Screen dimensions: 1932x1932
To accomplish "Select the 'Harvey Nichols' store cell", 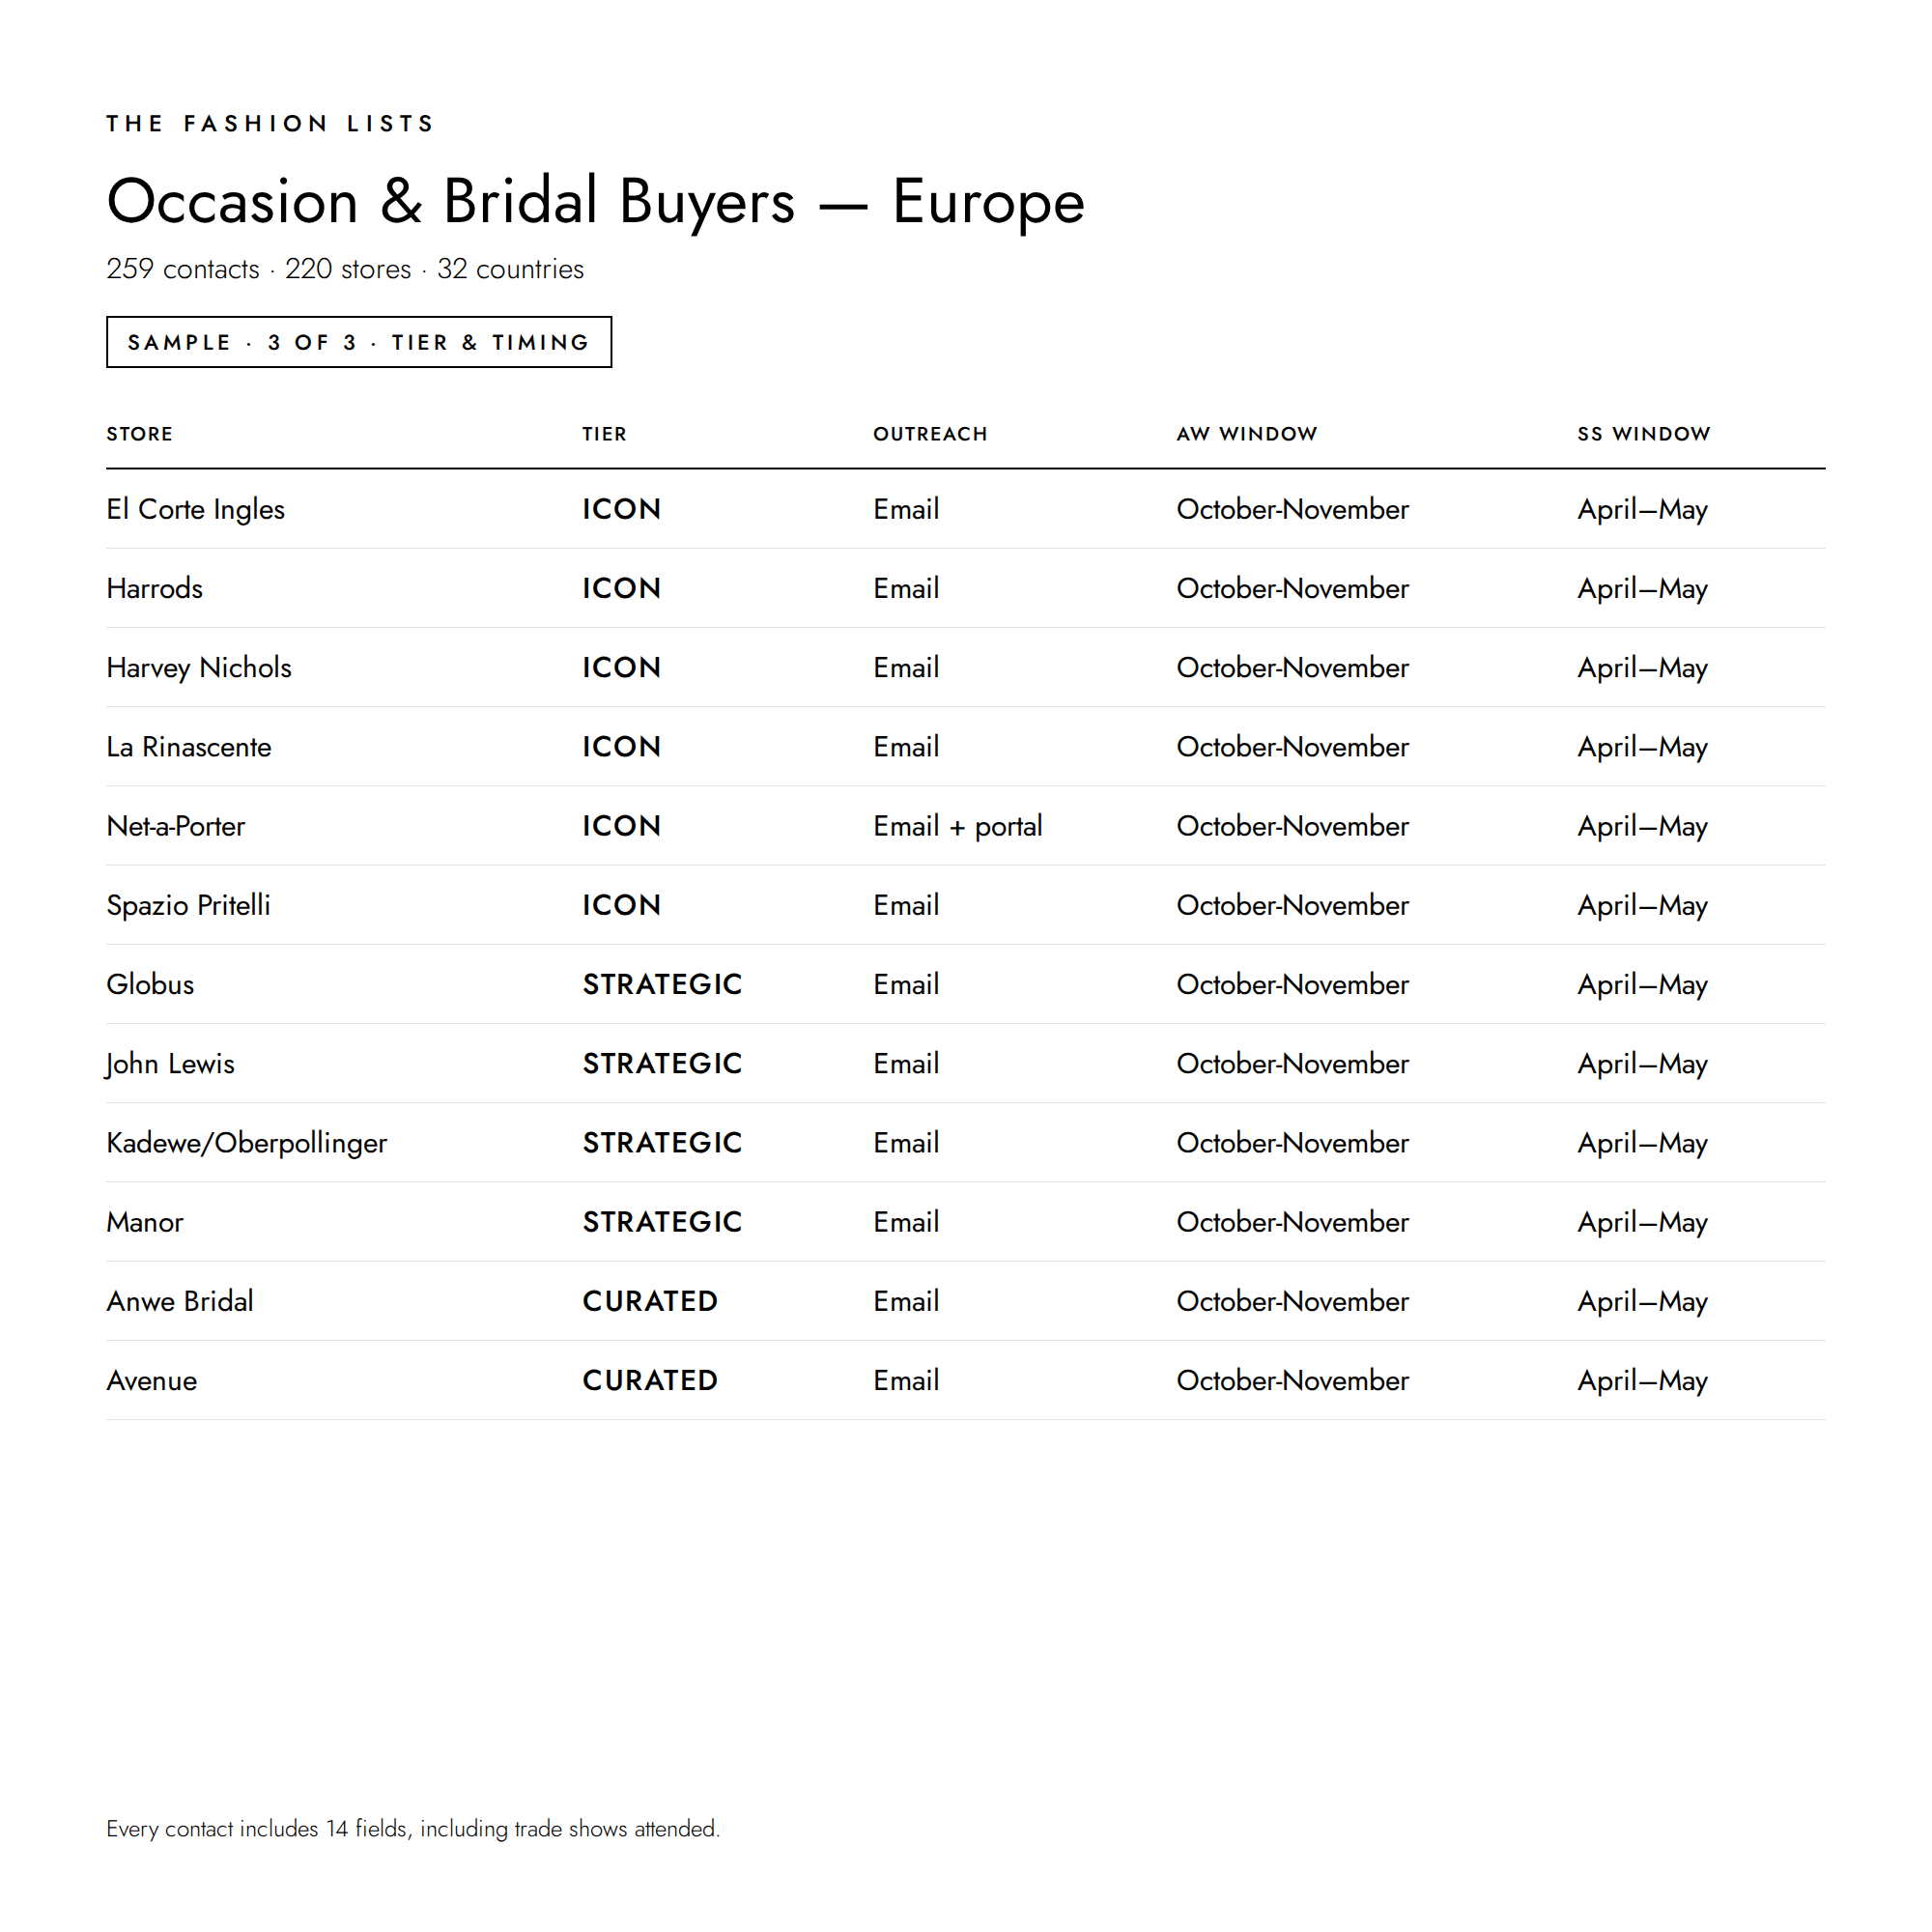I will (199, 668).
